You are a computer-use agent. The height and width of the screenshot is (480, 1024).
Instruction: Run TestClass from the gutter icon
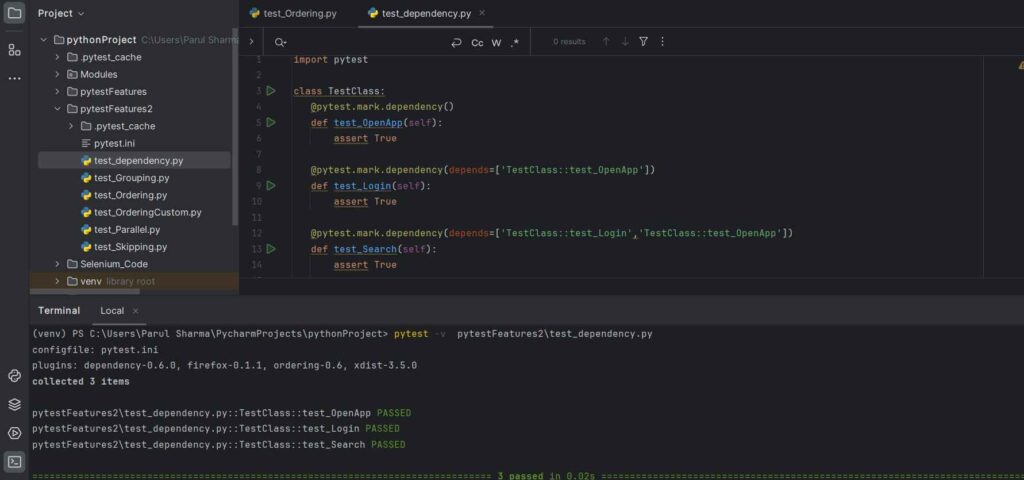point(271,91)
